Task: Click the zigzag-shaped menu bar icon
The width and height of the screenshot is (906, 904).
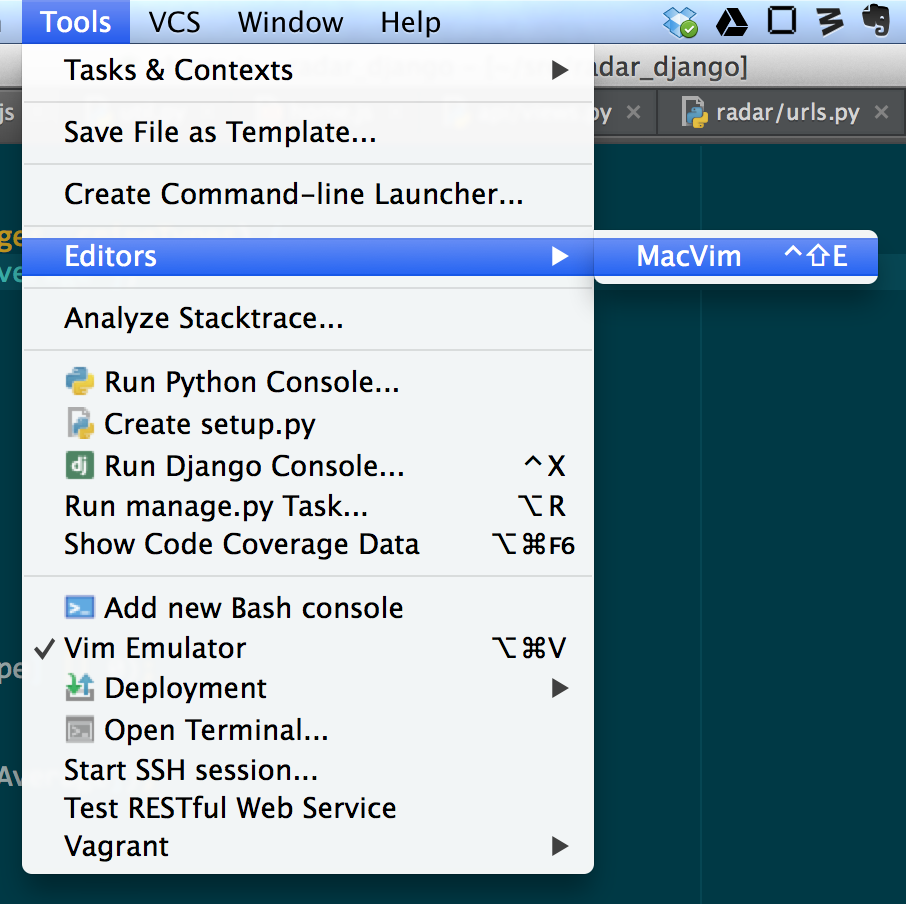Action: tap(830, 21)
